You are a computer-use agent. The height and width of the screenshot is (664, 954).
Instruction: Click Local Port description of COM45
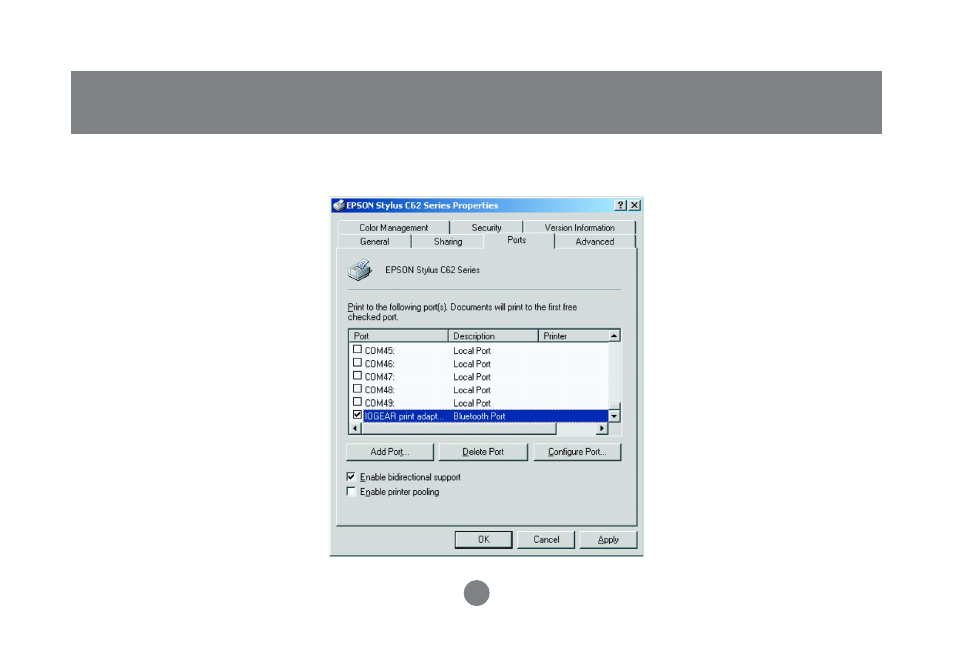pos(472,351)
